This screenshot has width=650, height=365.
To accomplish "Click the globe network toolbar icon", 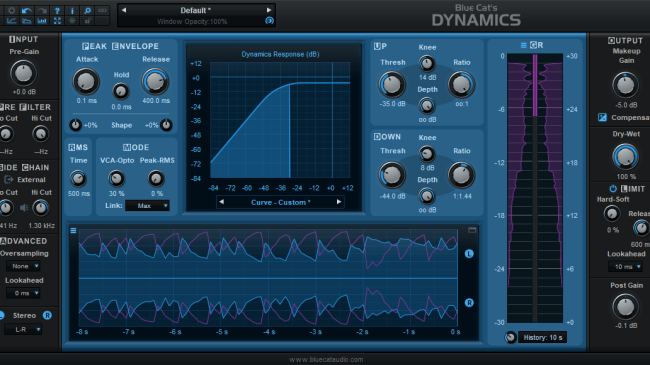I will [72, 20].
